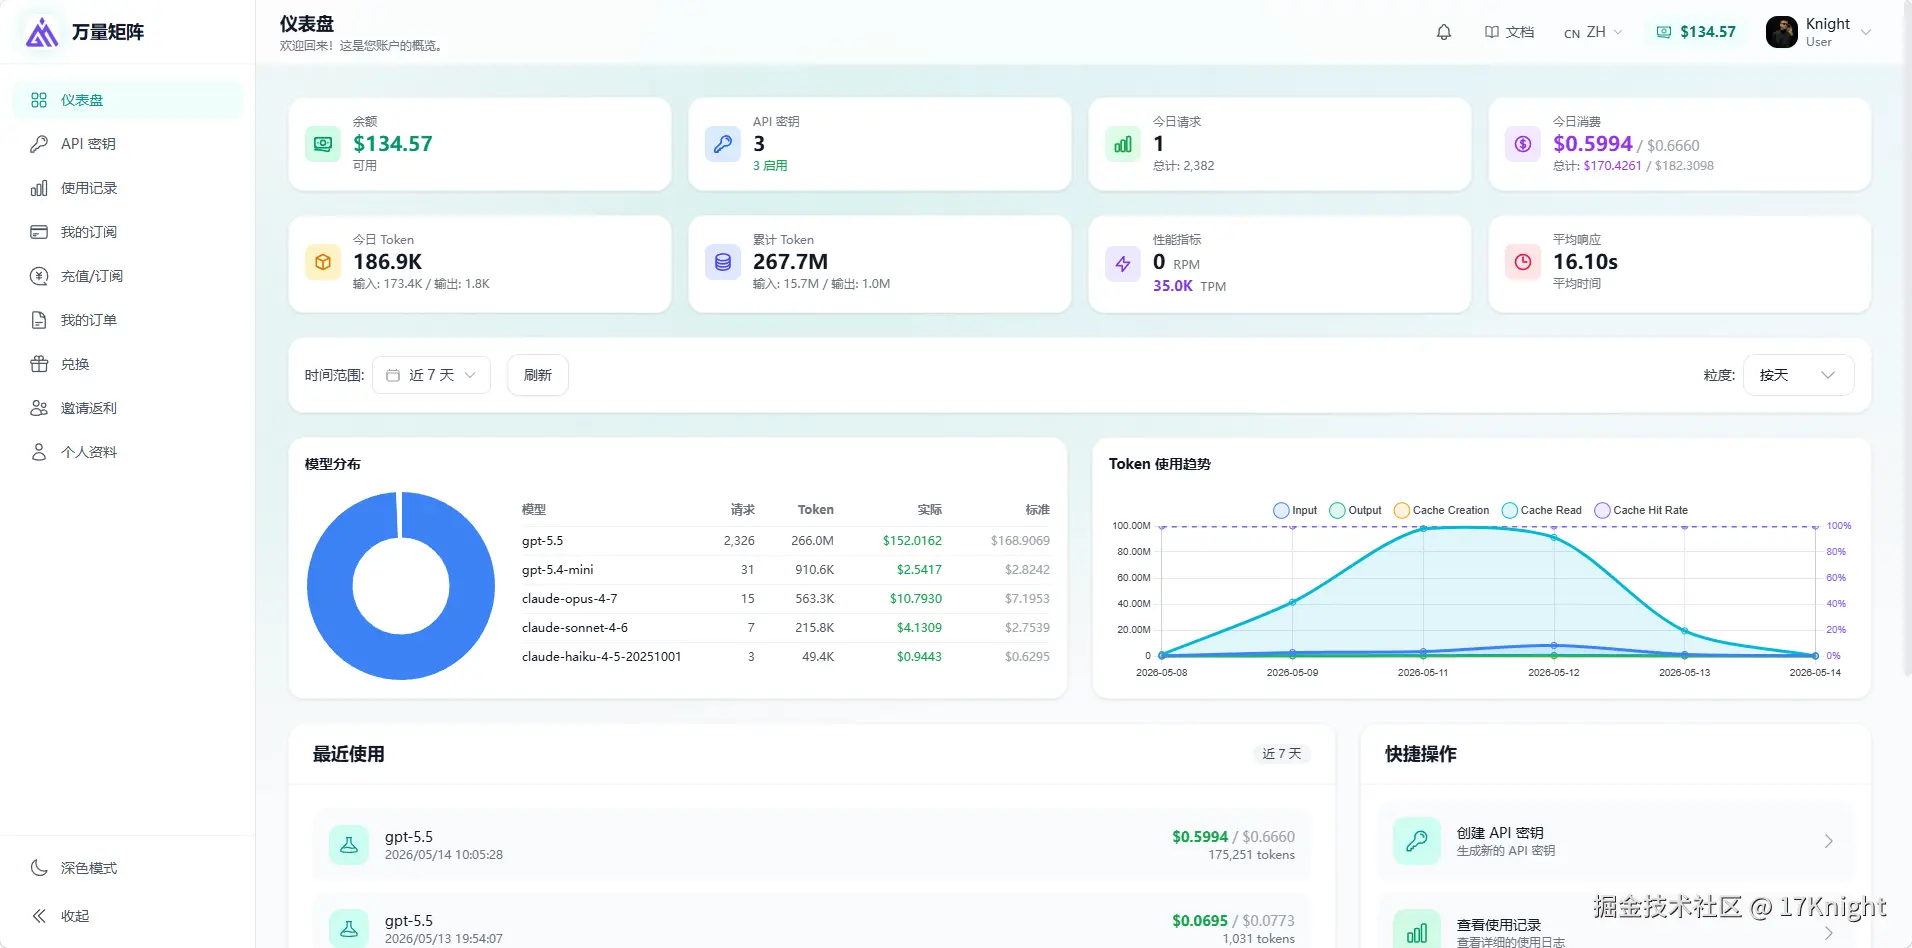Click the 平均响应 clock icon
This screenshot has width=1912, height=948.
pos(1523,262)
